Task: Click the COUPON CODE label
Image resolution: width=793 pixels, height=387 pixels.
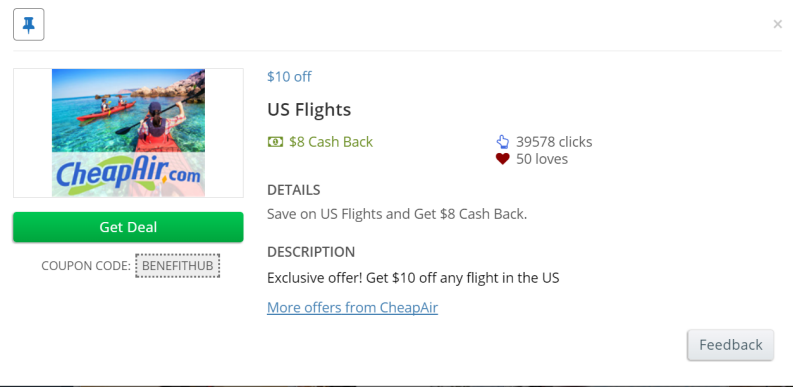Action: 86,266
